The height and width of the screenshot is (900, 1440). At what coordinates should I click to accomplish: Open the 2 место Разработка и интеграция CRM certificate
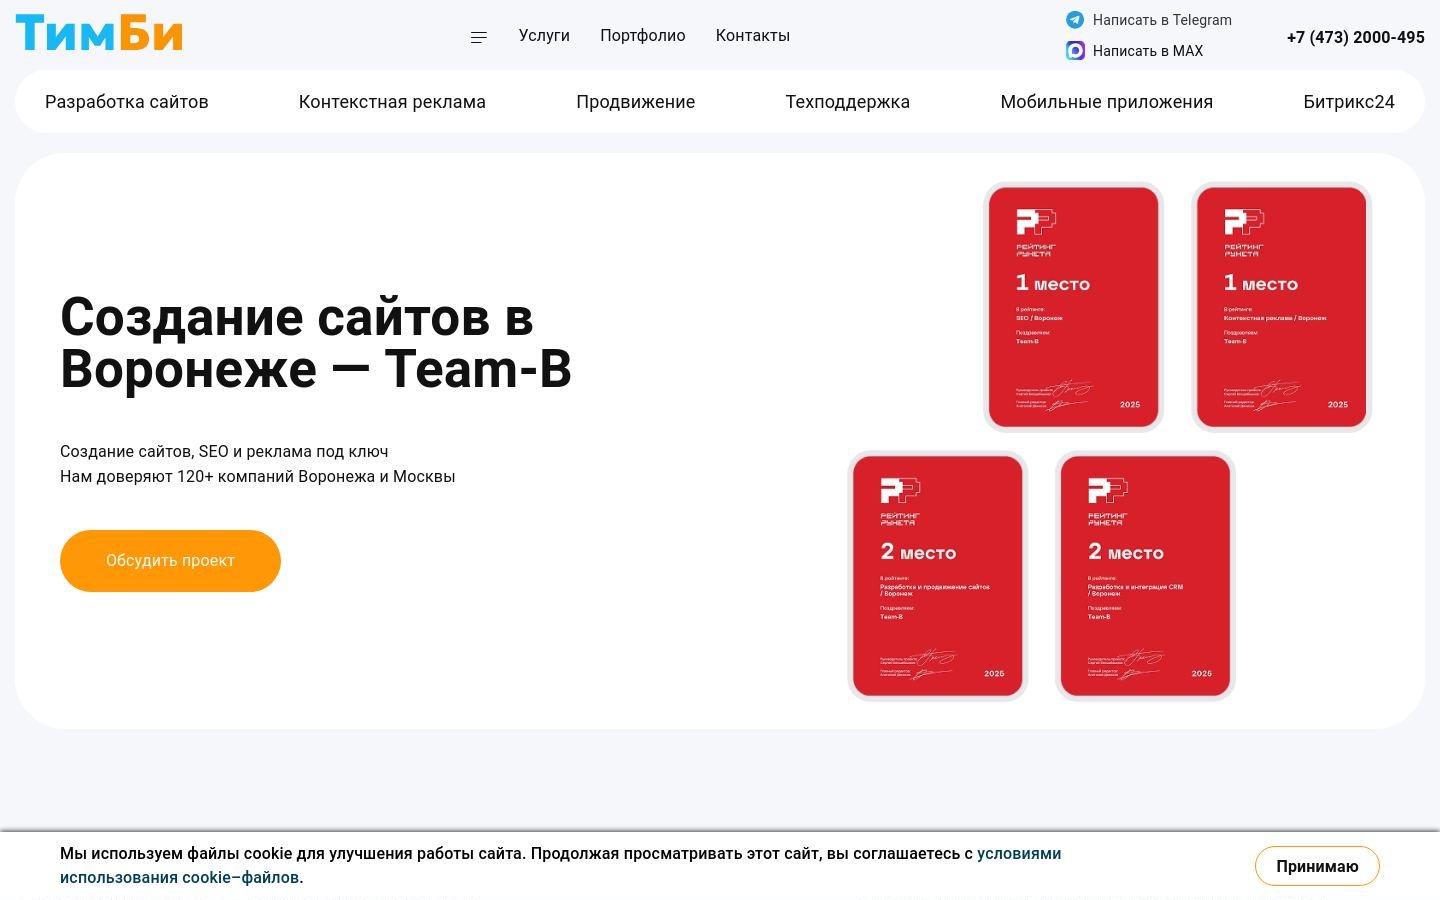(x=1146, y=576)
